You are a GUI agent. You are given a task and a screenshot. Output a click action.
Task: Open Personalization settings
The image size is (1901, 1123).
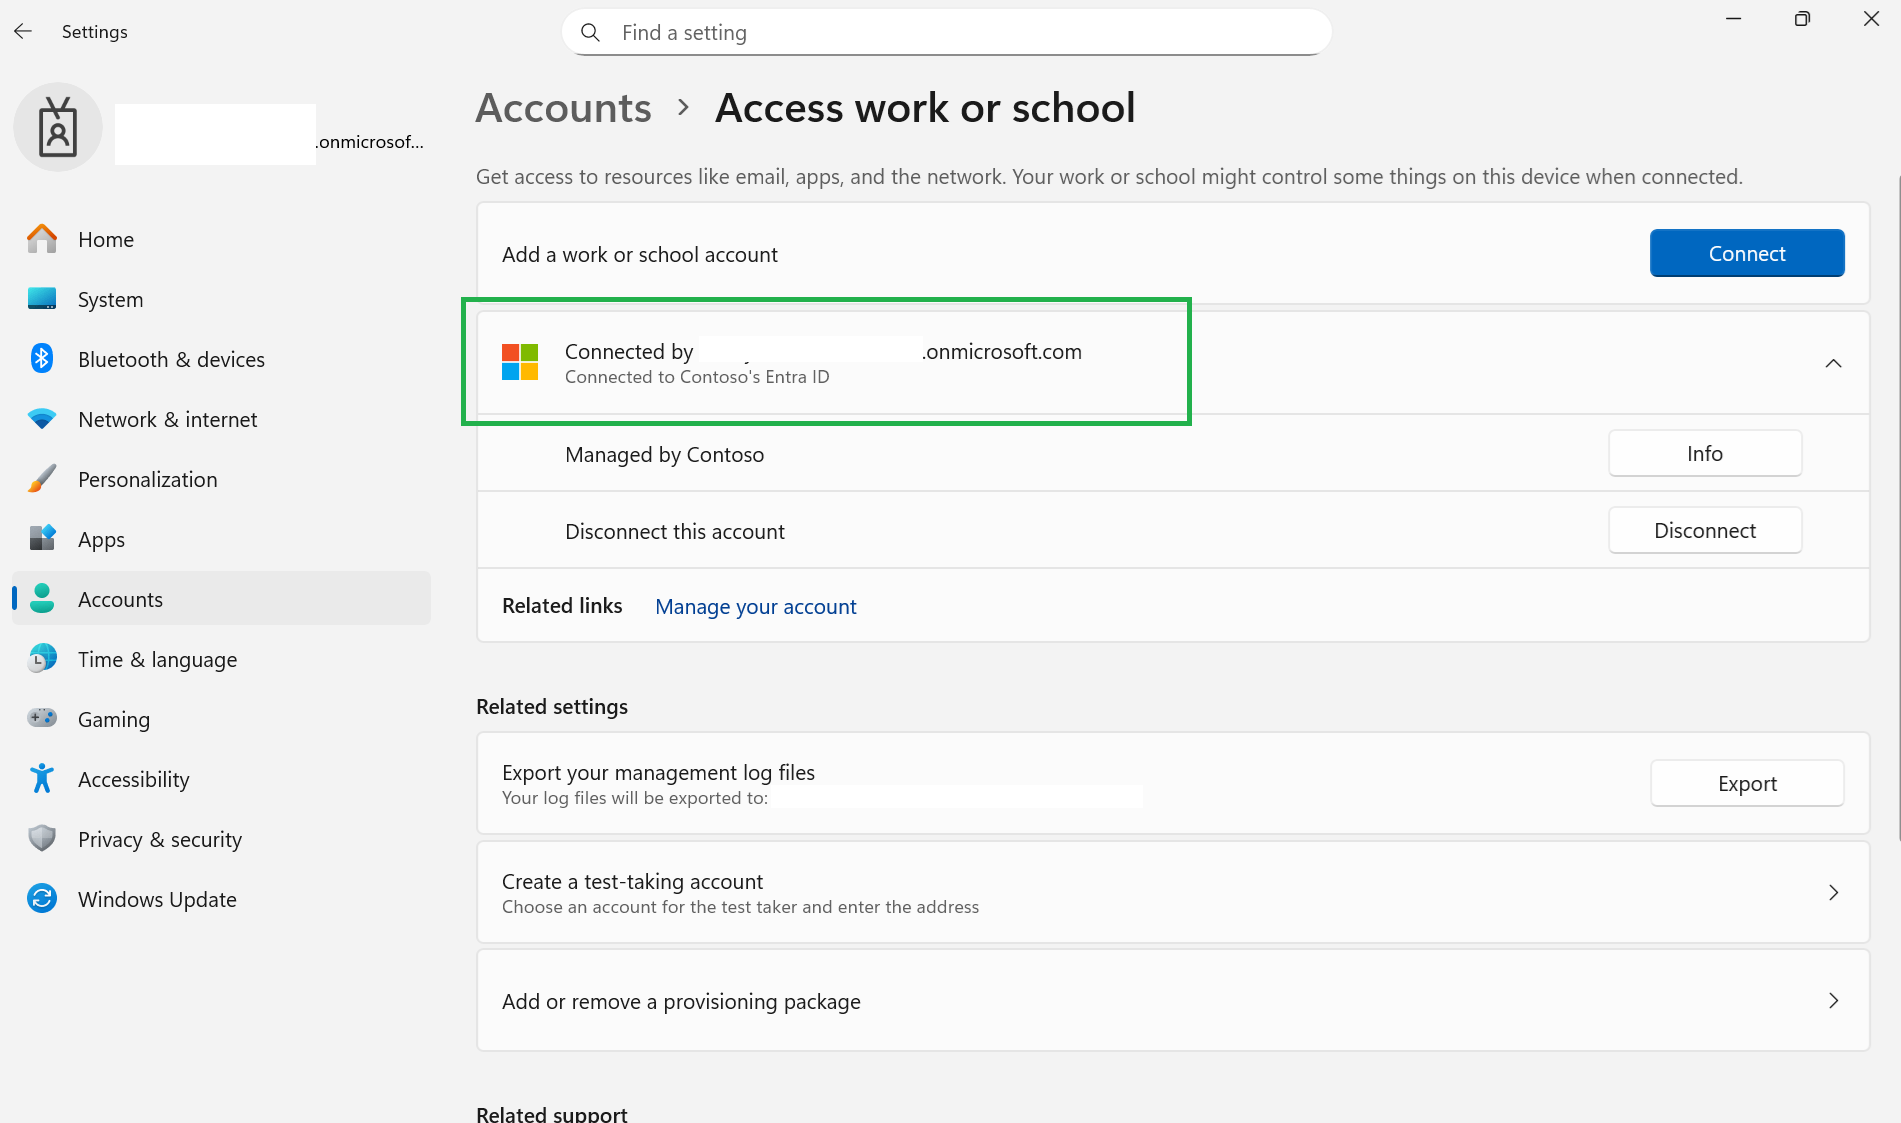coord(221,479)
